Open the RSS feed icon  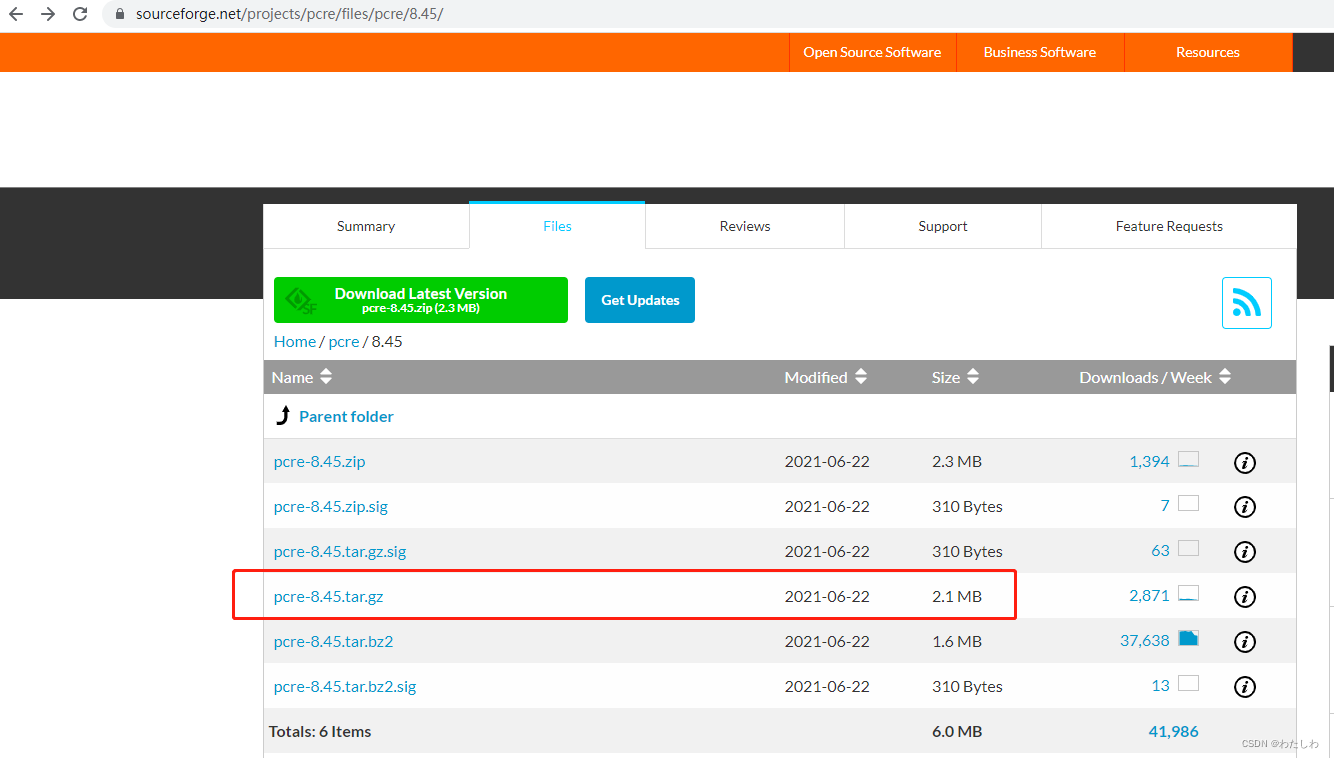point(1247,303)
